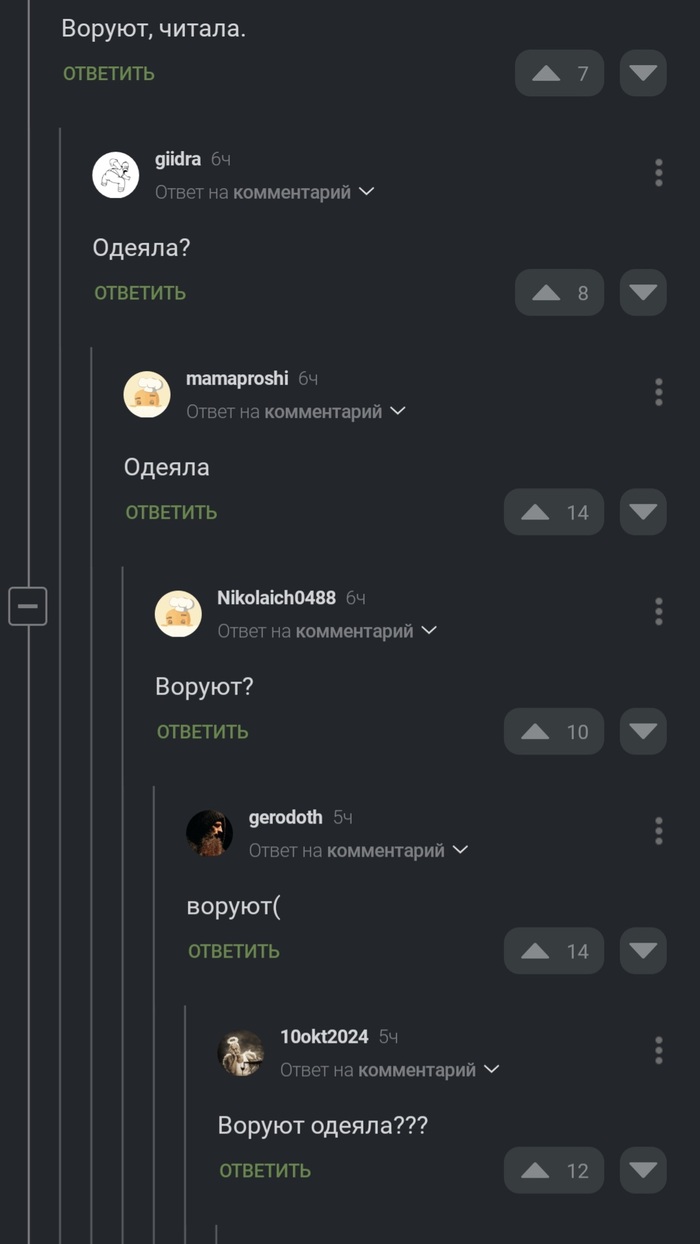This screenshot has height=1244, width=700.
Task: Downvote giidra's comment "Одеяла?"
Action: click(643, 292)
